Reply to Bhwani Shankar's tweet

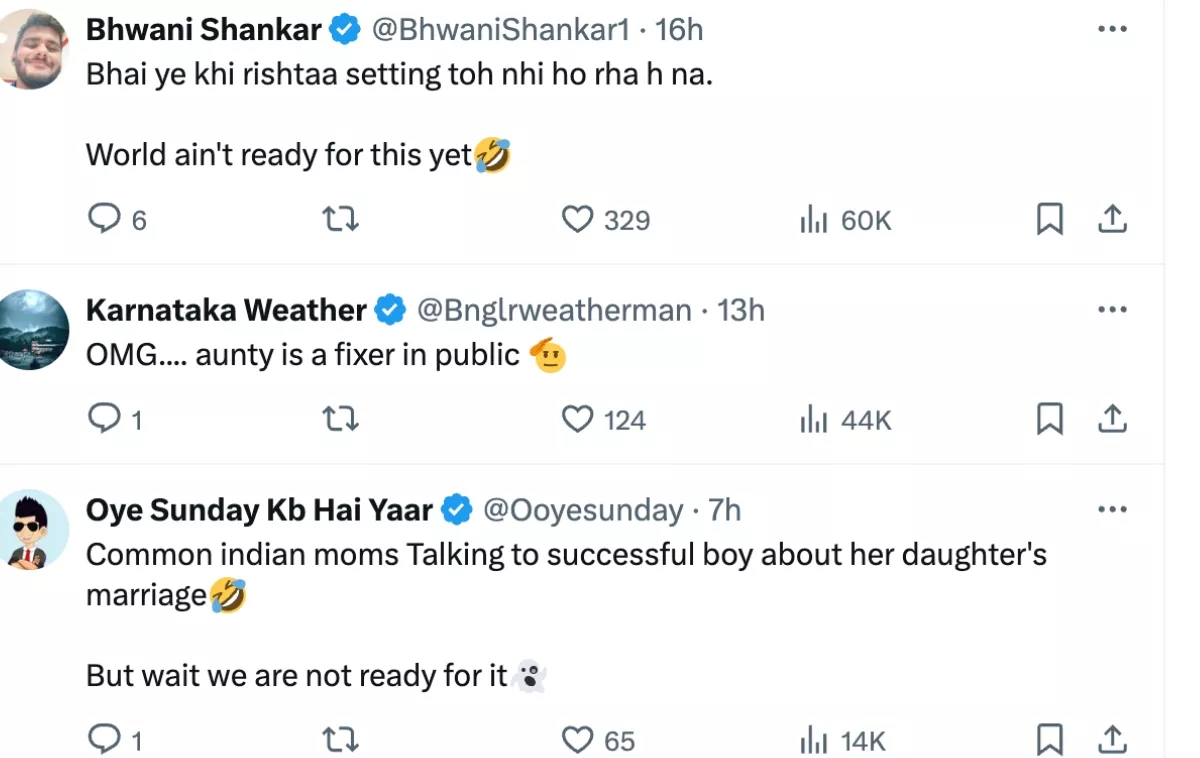104,219
